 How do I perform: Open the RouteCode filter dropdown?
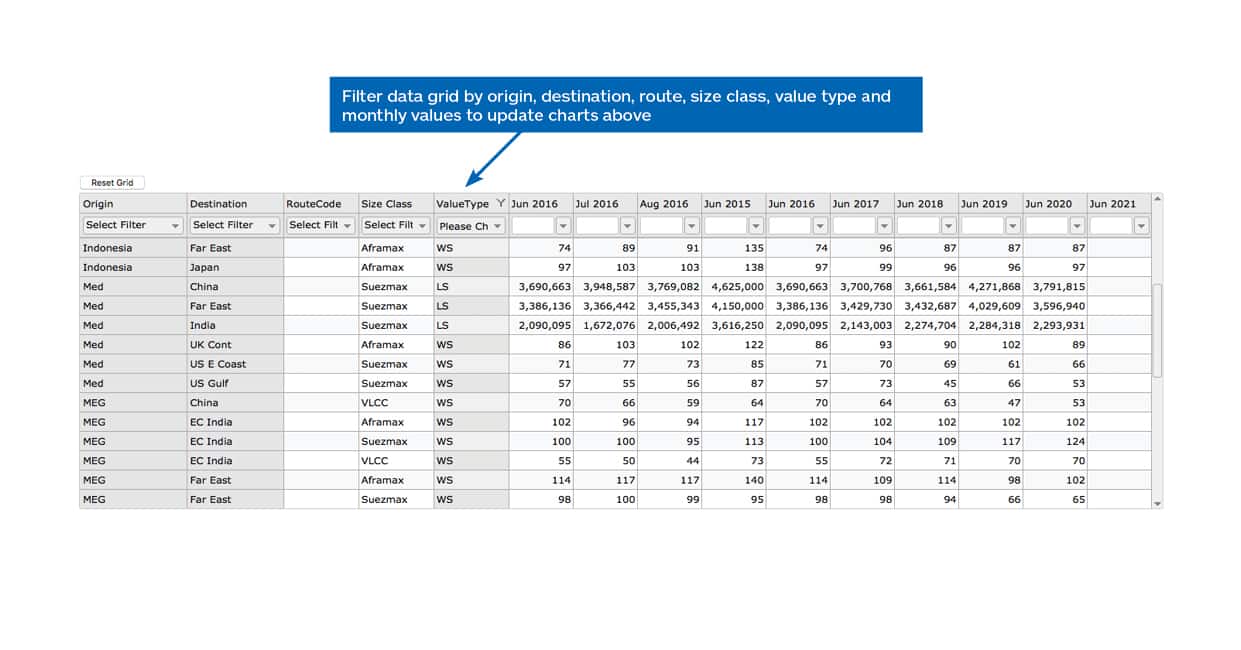(321, 226)
